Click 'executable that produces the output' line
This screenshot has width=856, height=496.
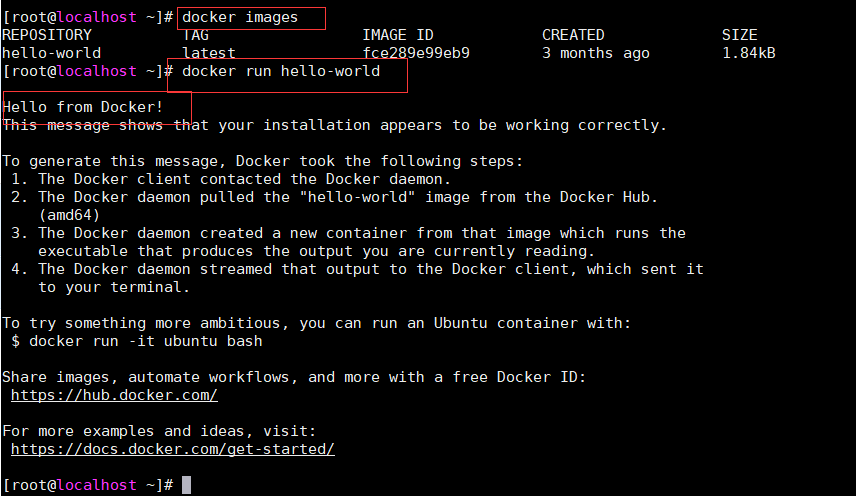coord(316,252)
